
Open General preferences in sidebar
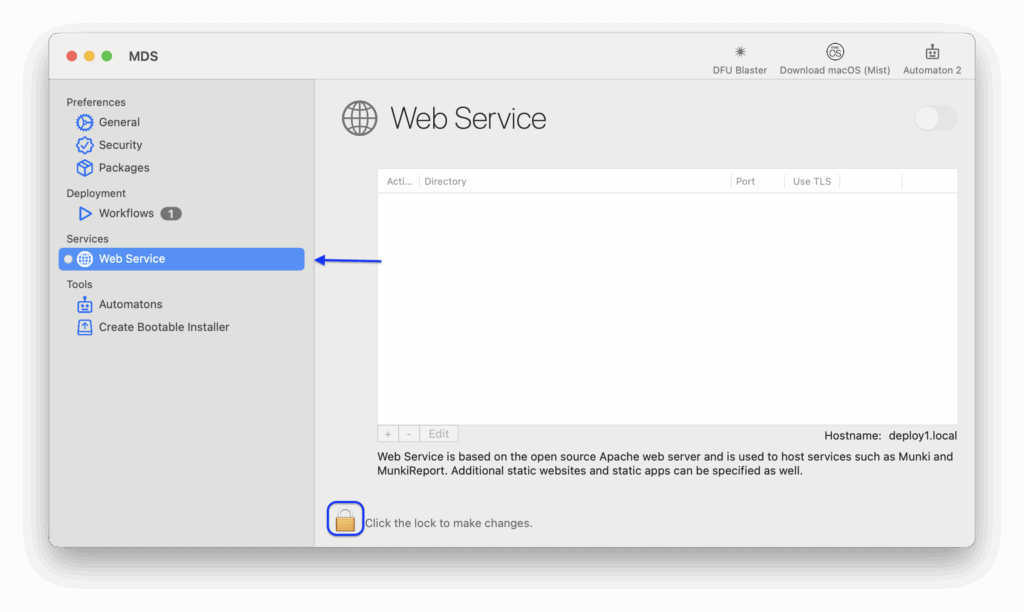pos(119,122)
